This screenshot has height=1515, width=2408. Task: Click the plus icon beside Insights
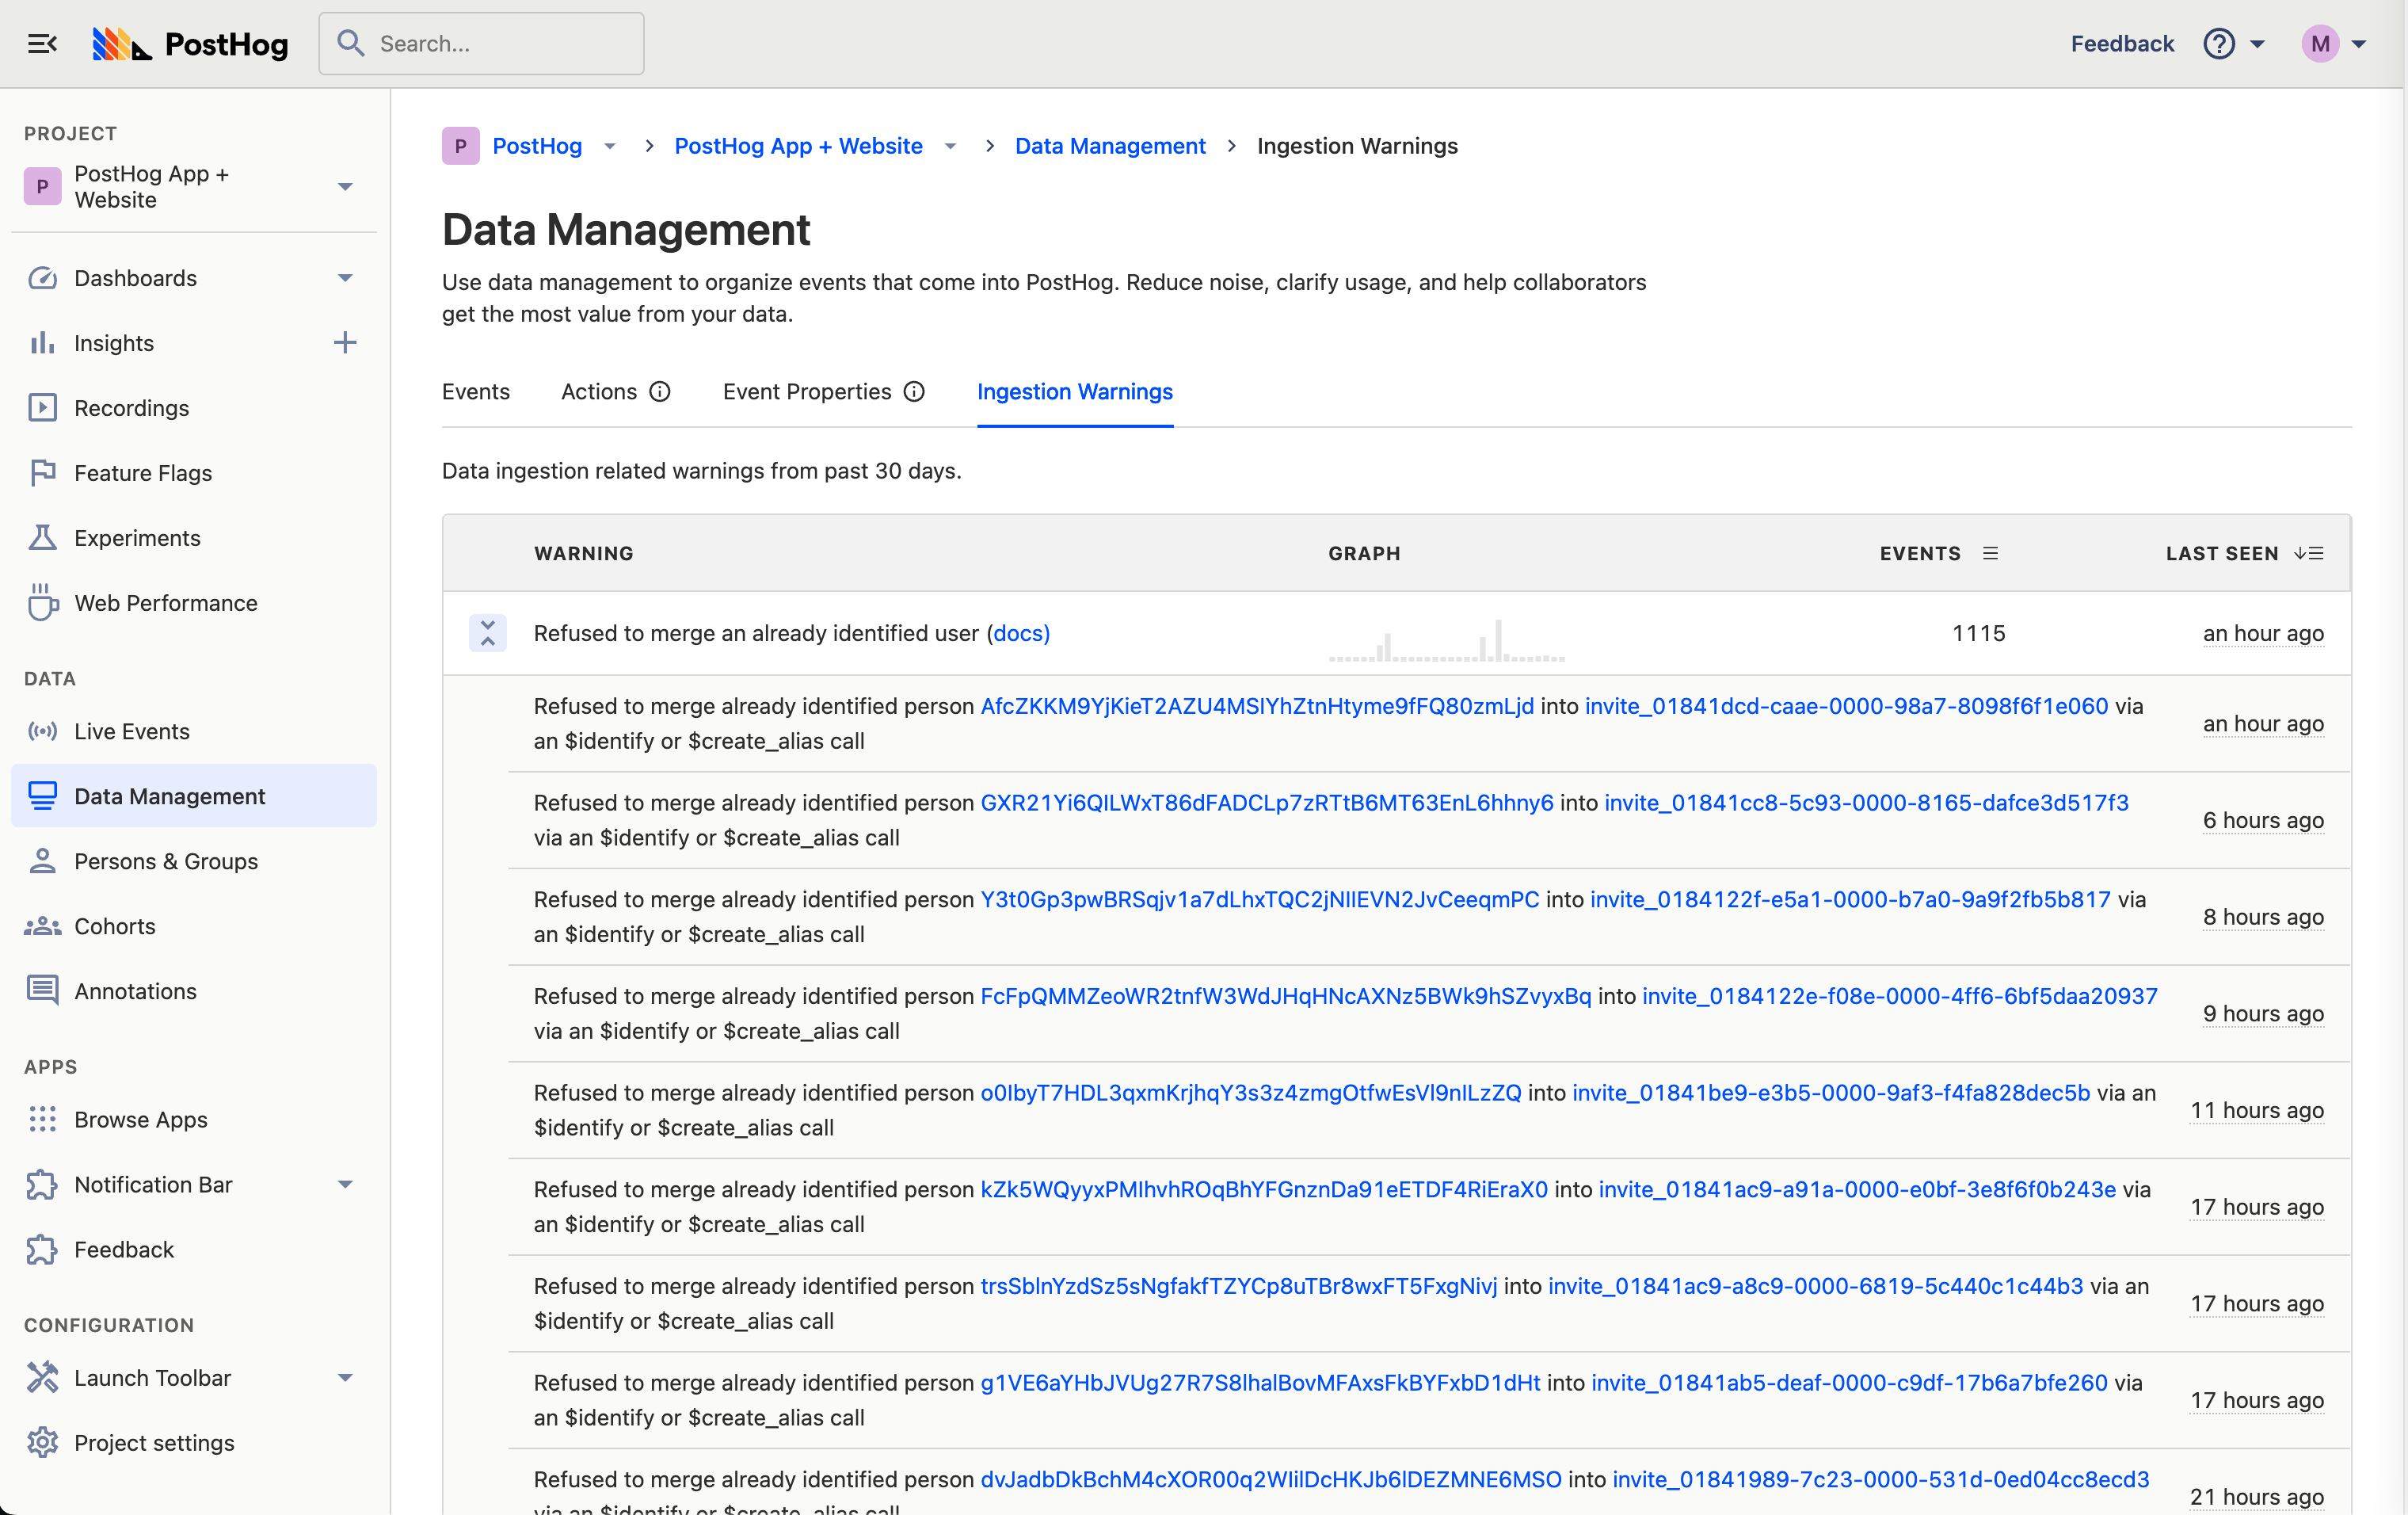coord(345,343)
